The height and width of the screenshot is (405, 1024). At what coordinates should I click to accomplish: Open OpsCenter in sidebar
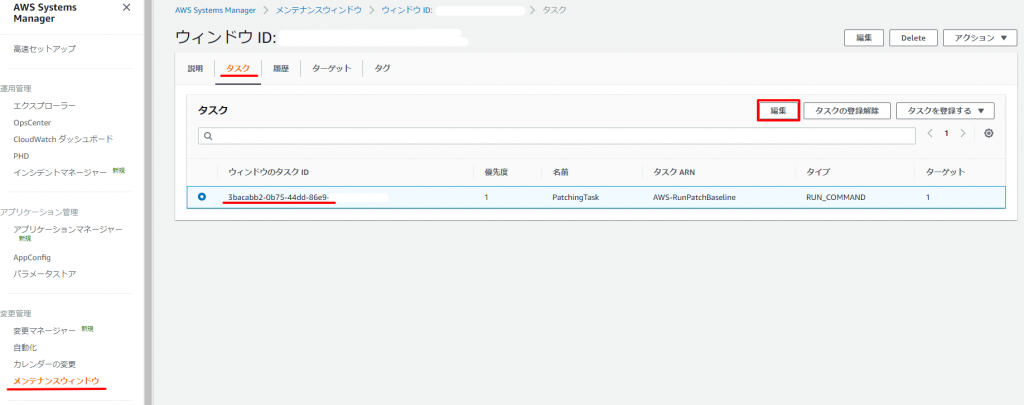point(32,122)
